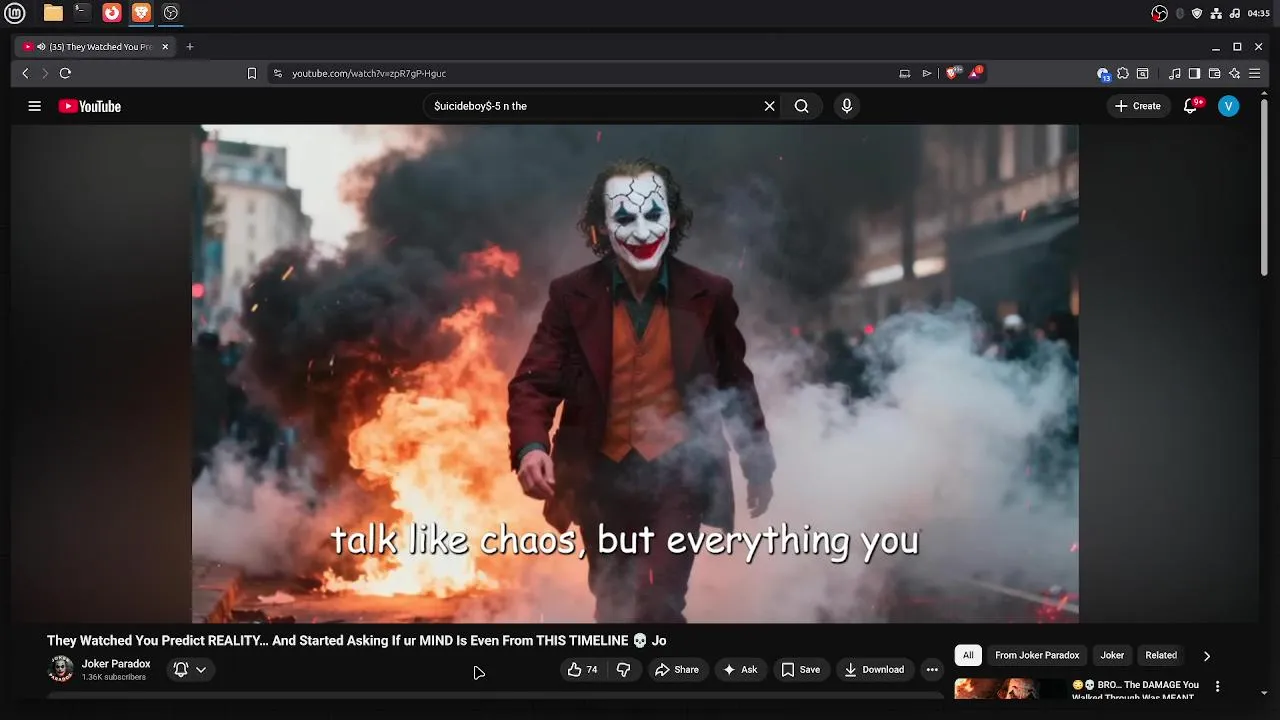
Task: Select the They Watched You browser tab
Action: click(x=96, y=47)
